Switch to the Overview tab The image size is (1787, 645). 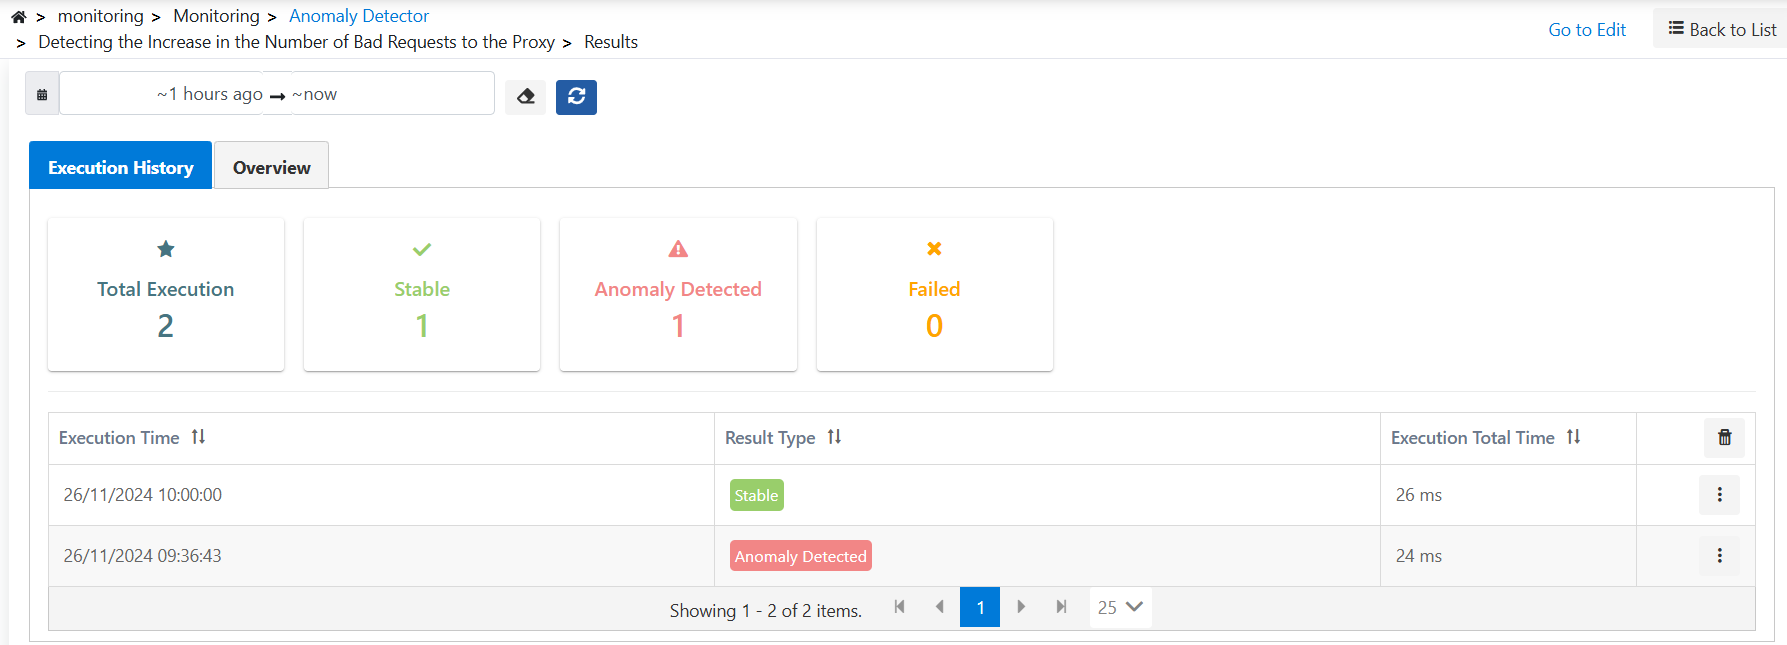point(271,167)
